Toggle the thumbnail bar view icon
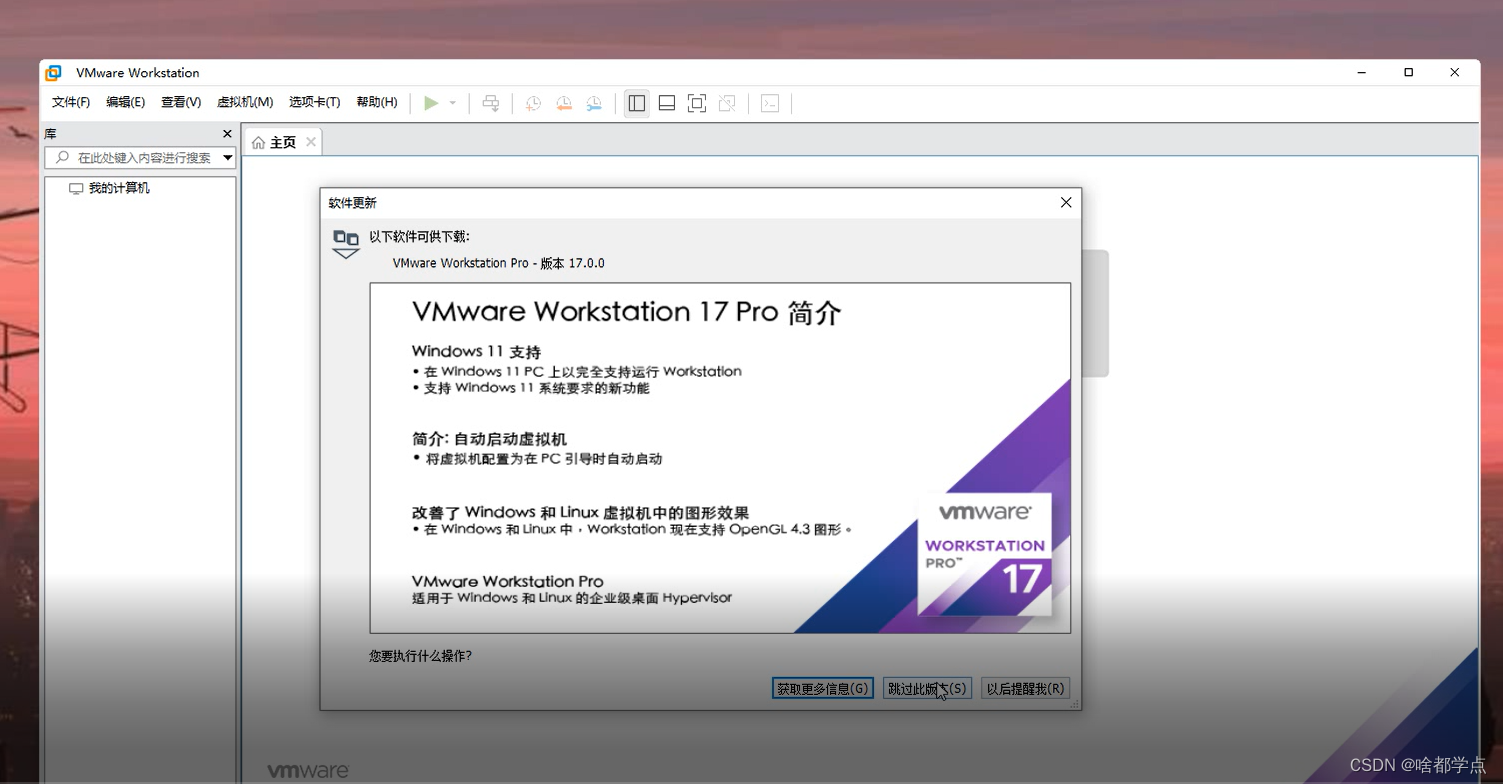Image resolution: width=1503 pixels, height=784 pixels. [667, 103]
